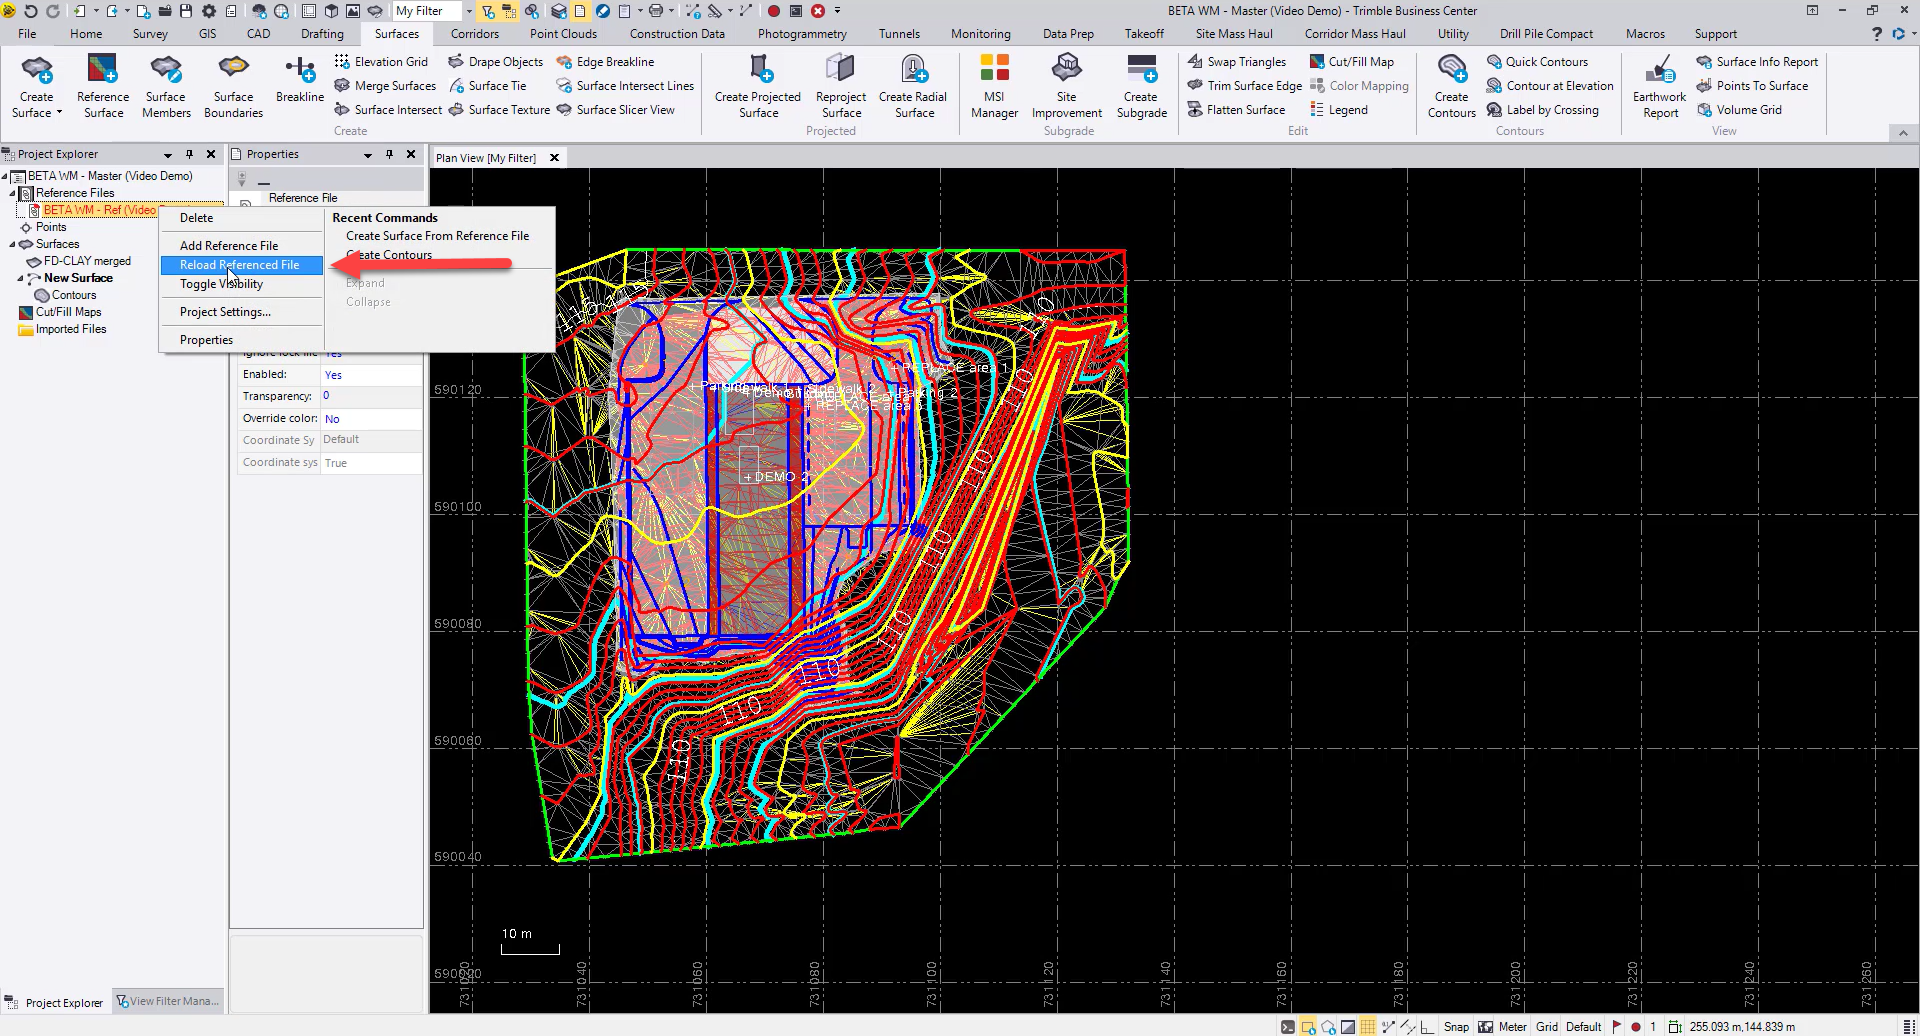Toggle Grid display in status bar
The width and height of the screenshot is (1920, 1036).
(x=1546, y=1027)
